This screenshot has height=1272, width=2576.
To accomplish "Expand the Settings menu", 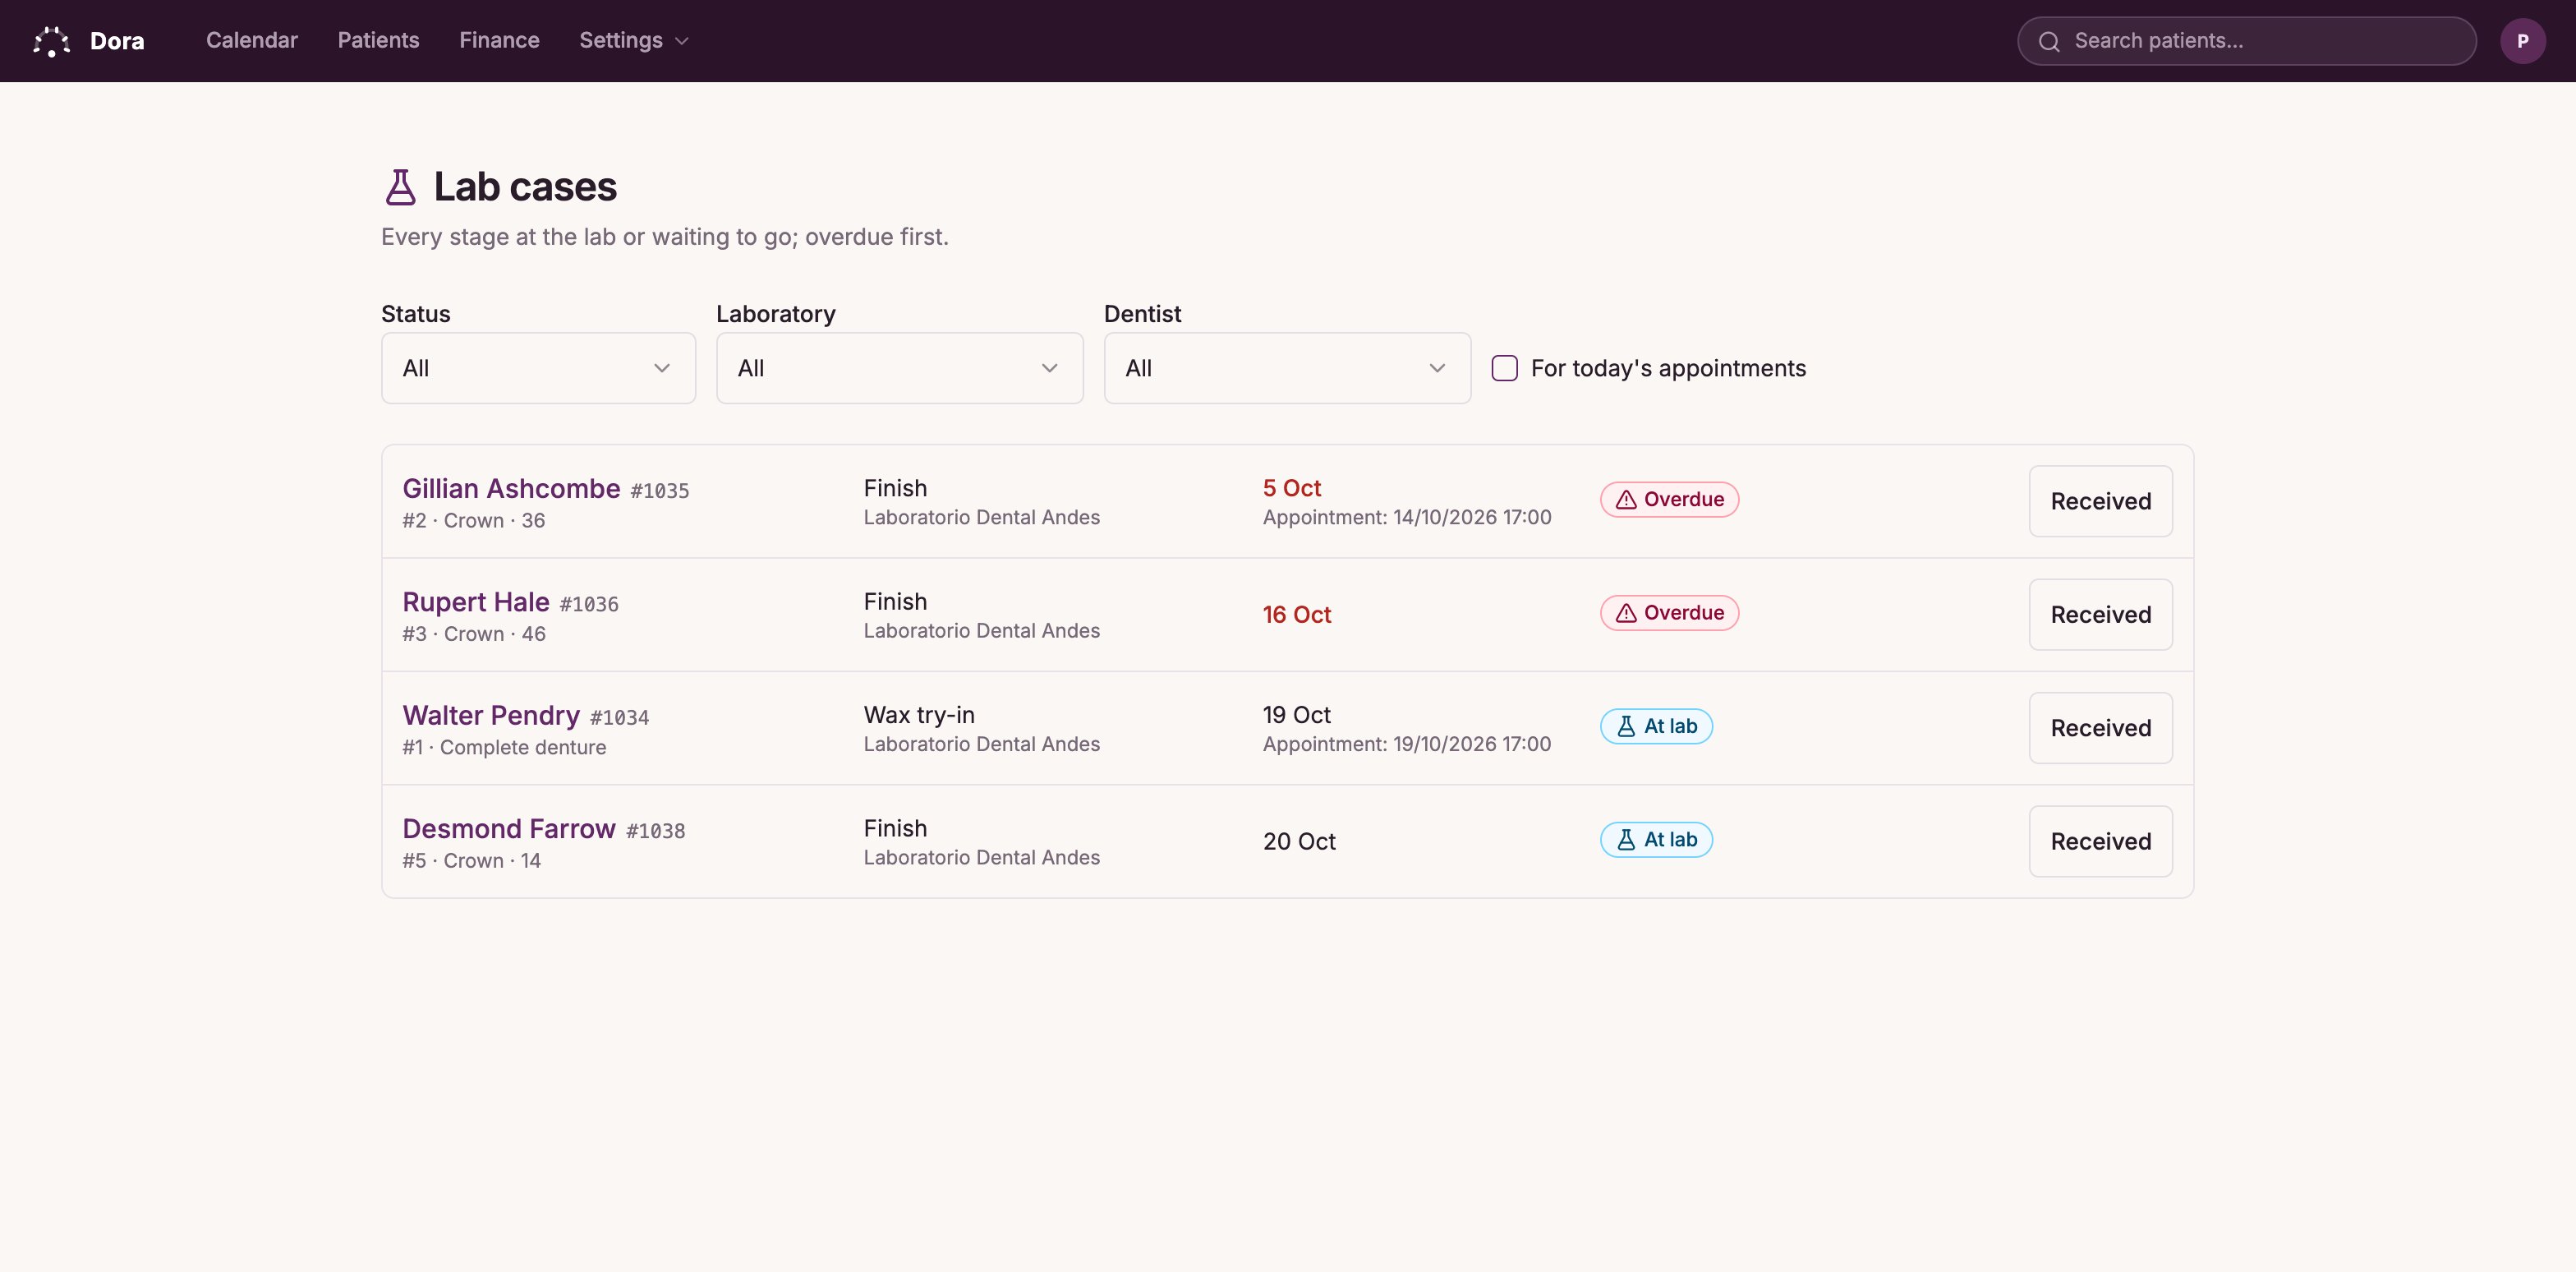I will coord(634,41).
